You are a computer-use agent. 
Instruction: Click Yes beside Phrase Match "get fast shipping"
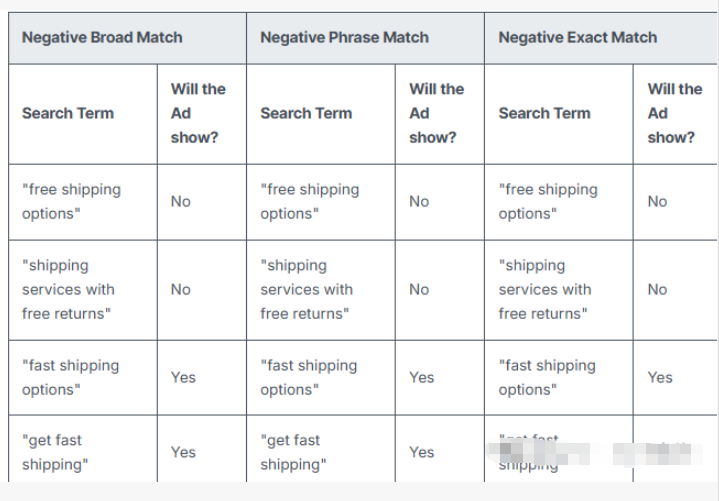[x=422, y=452]
